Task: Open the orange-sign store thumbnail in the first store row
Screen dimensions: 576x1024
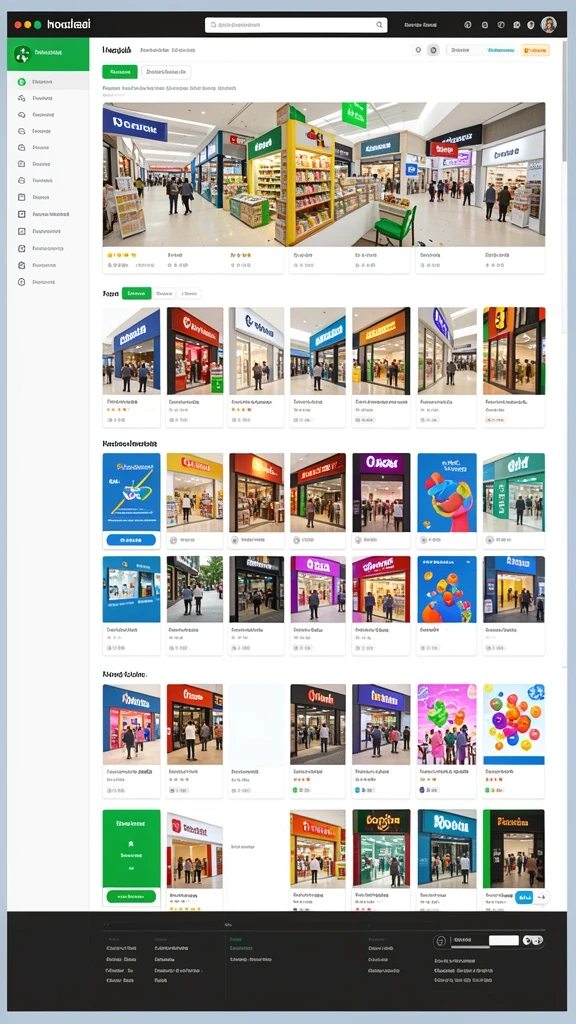Action: (x=381, y=351)
